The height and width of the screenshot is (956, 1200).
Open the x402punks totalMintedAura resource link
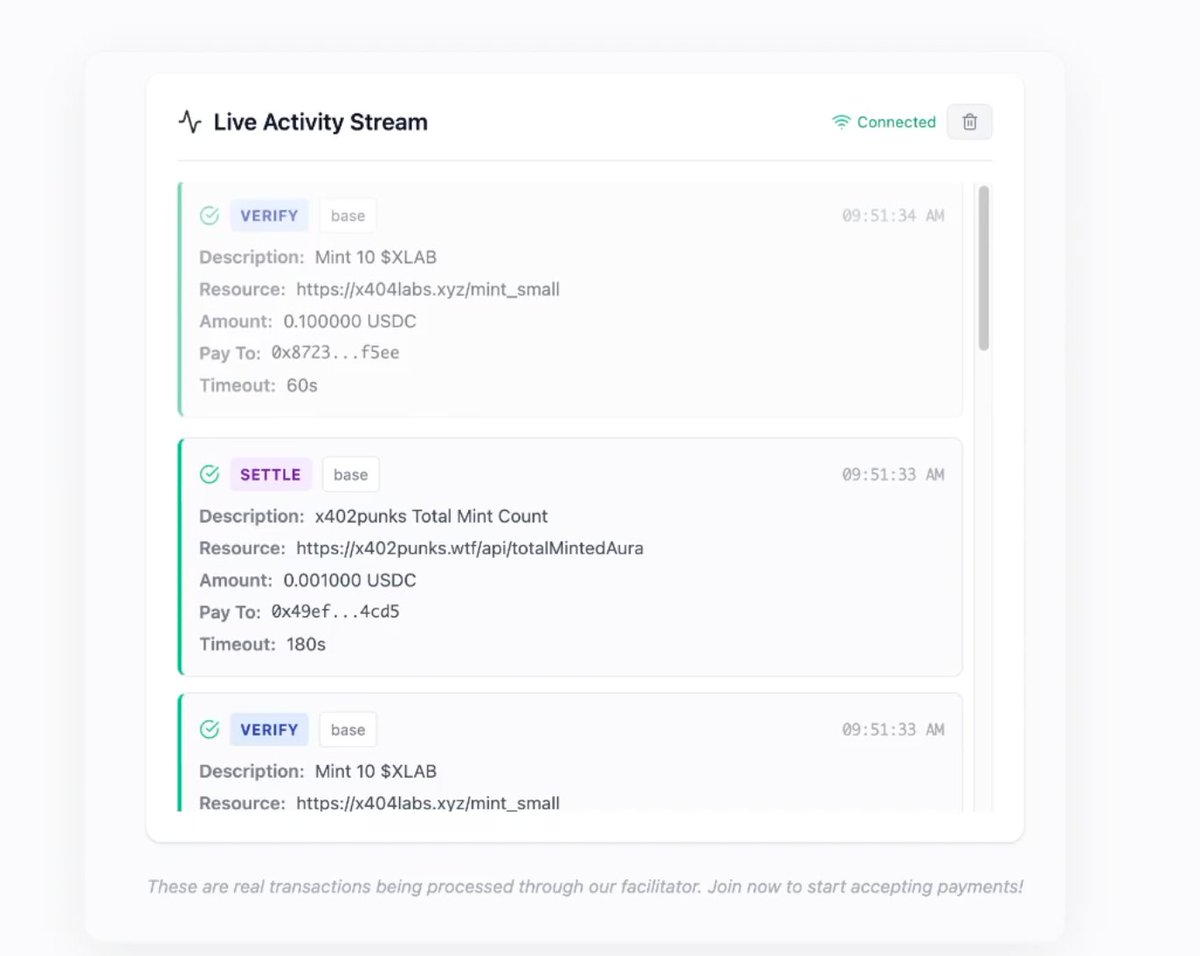470,548
